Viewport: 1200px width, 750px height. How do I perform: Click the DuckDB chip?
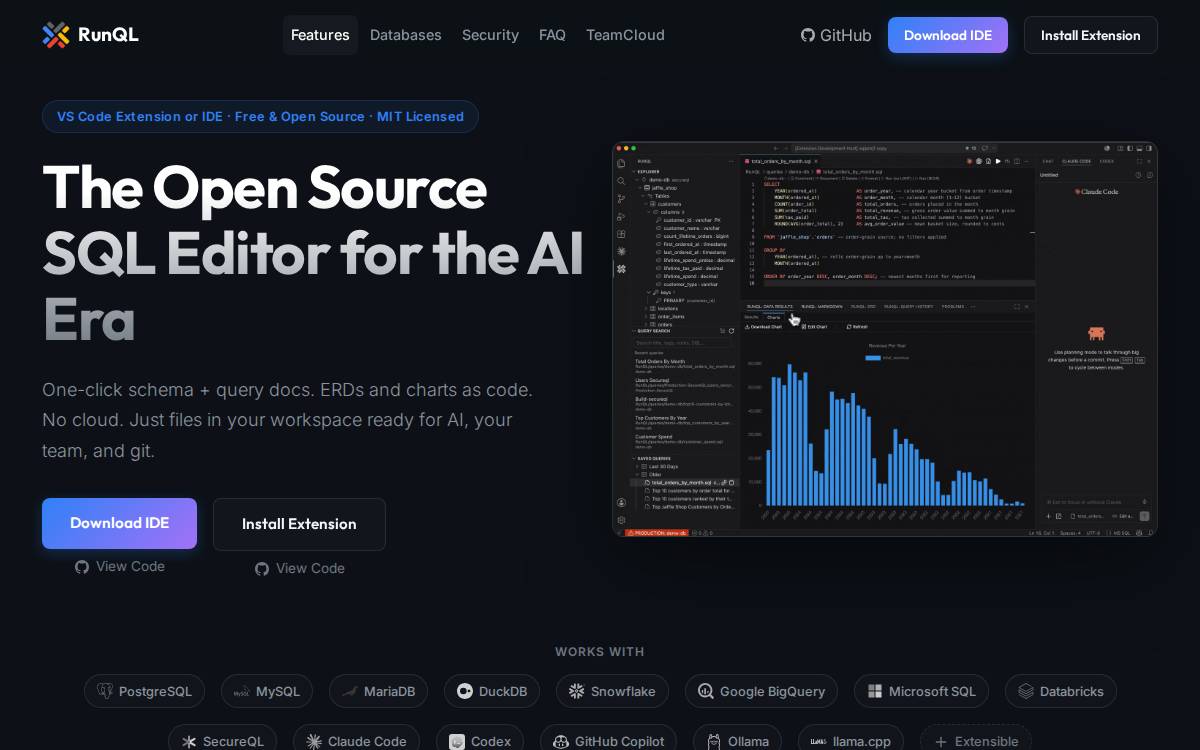(492, 691)
